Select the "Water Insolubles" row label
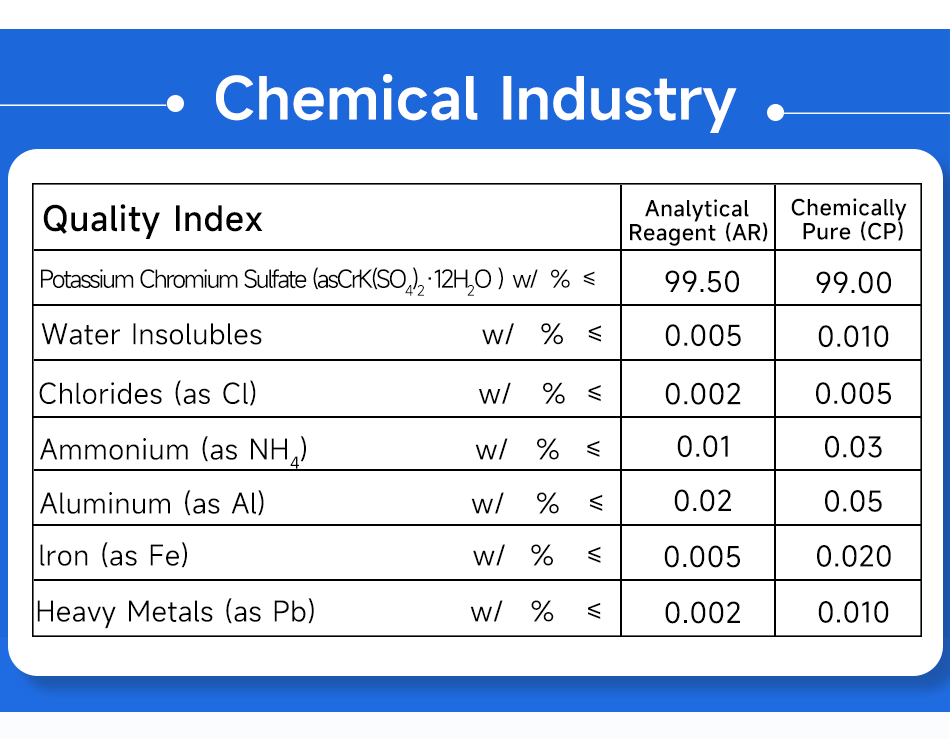The width and height of the screenshot is (950, 739). [x=152, y=334]
